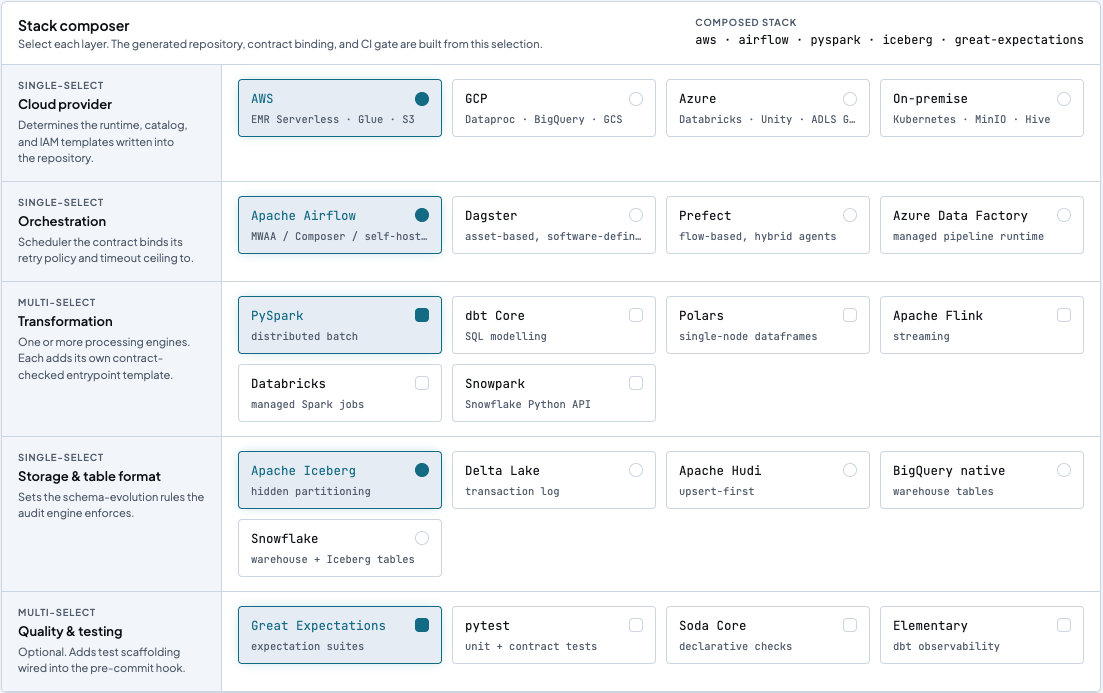Enable the pytest checkbox

(636, 625)
